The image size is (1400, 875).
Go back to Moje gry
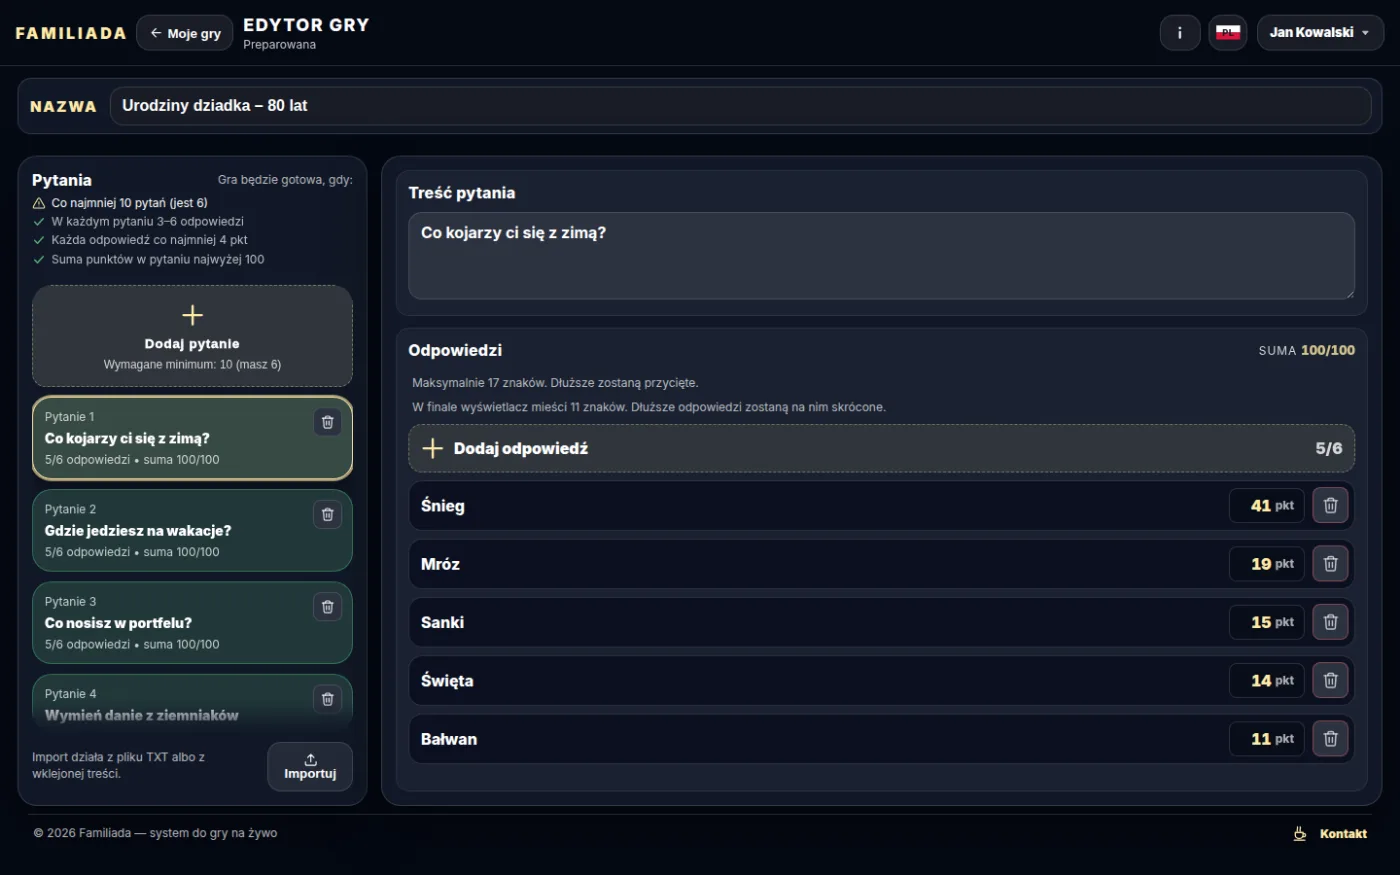(x=185, y=33)
